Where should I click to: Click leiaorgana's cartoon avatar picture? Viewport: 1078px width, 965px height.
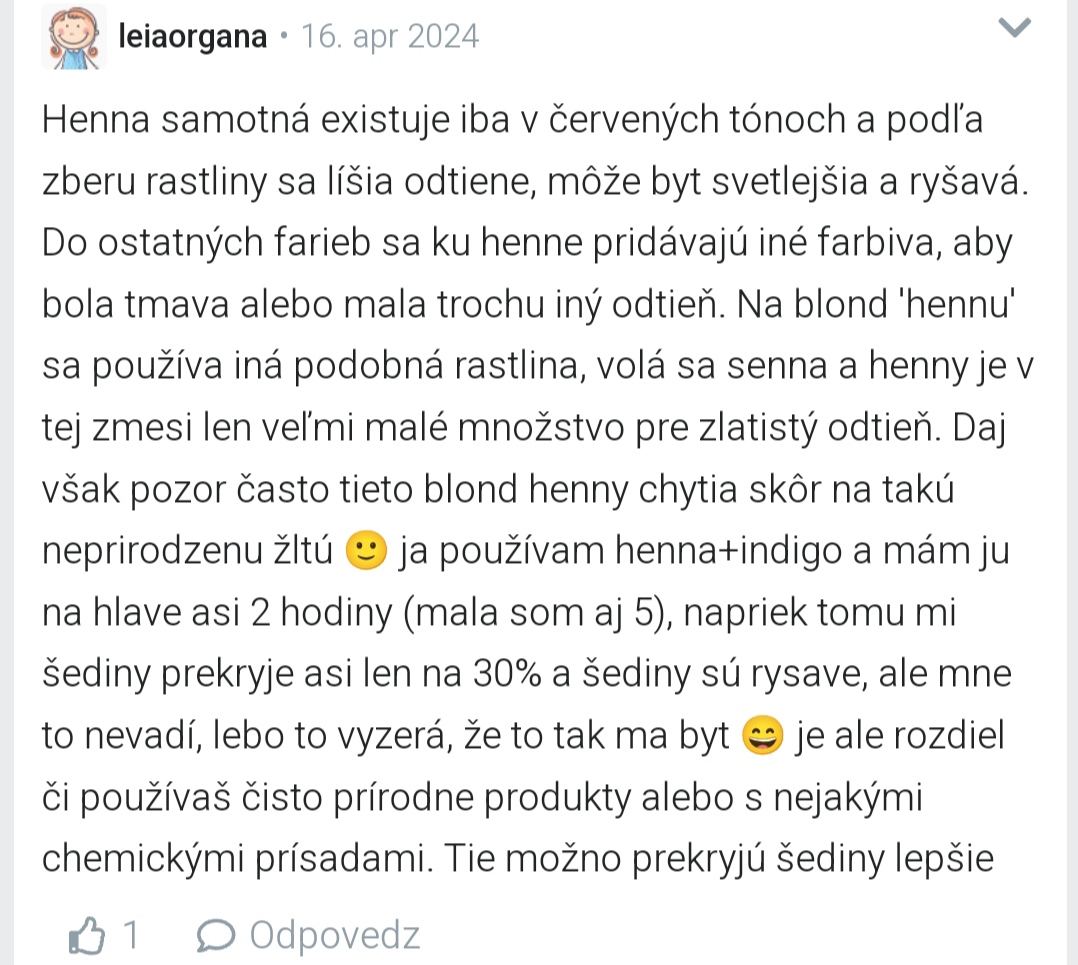[x=74, y=37]
